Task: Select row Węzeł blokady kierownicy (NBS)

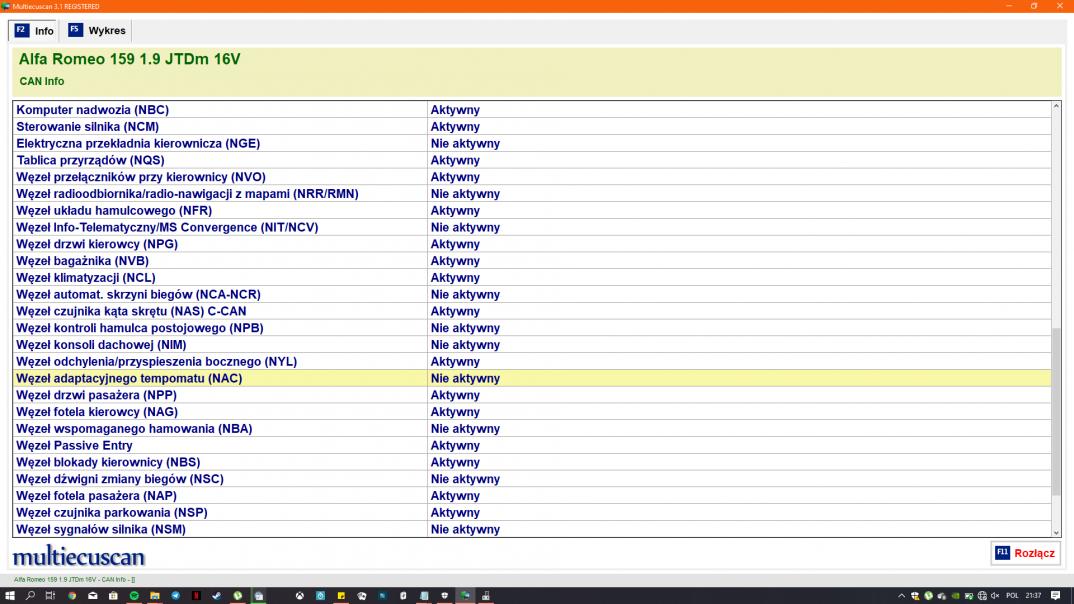Action: (x=532, y=462)
